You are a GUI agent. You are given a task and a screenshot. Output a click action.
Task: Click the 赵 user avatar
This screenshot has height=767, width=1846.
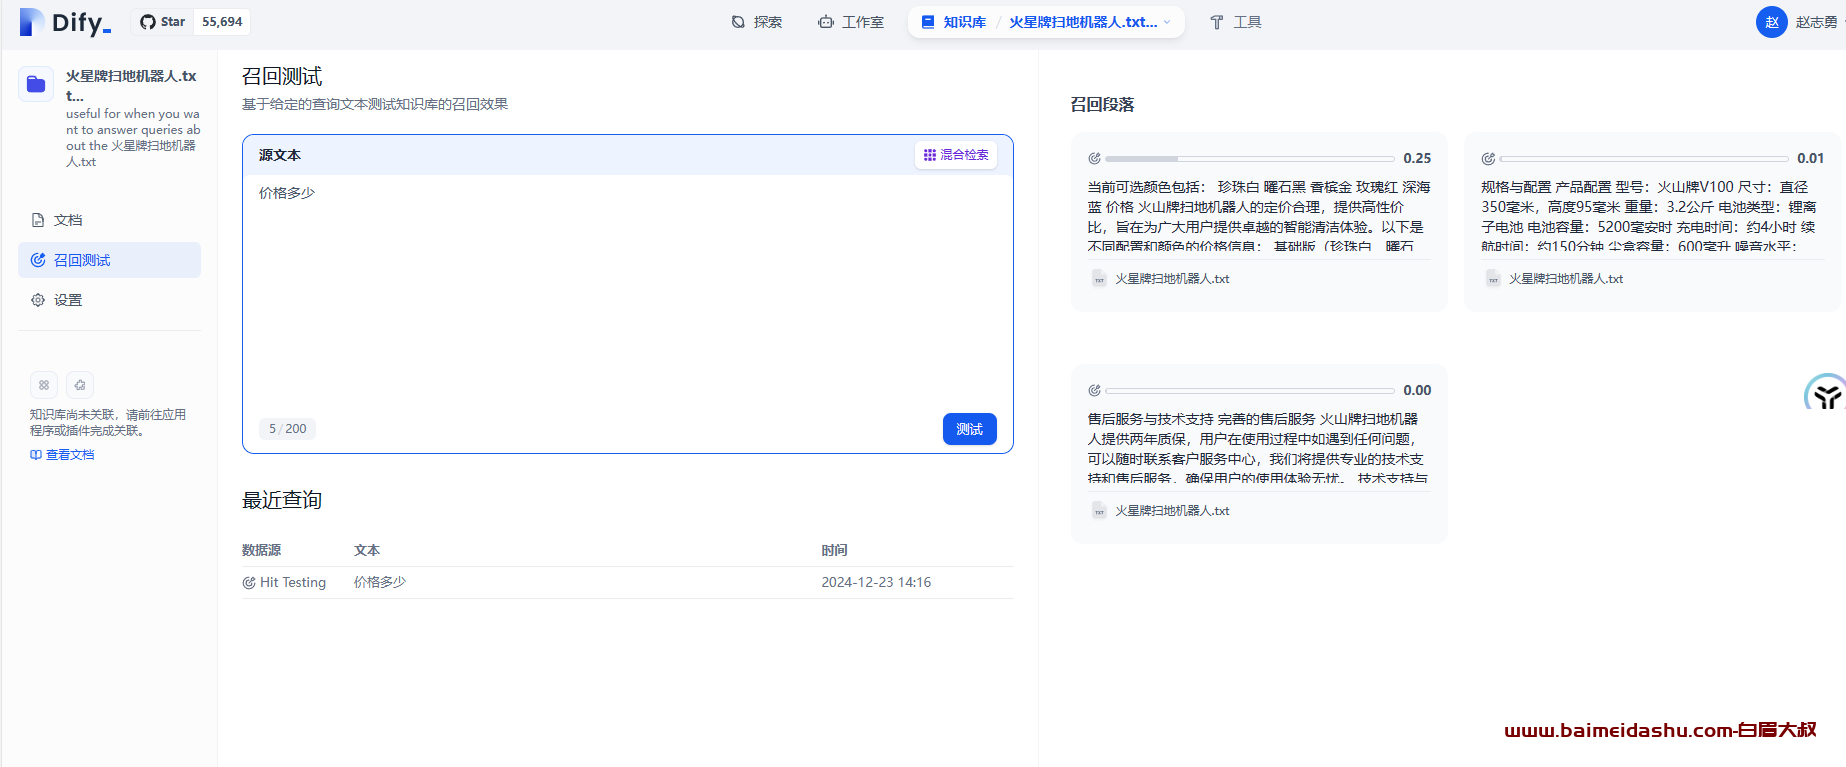(x=1771, y=22)
